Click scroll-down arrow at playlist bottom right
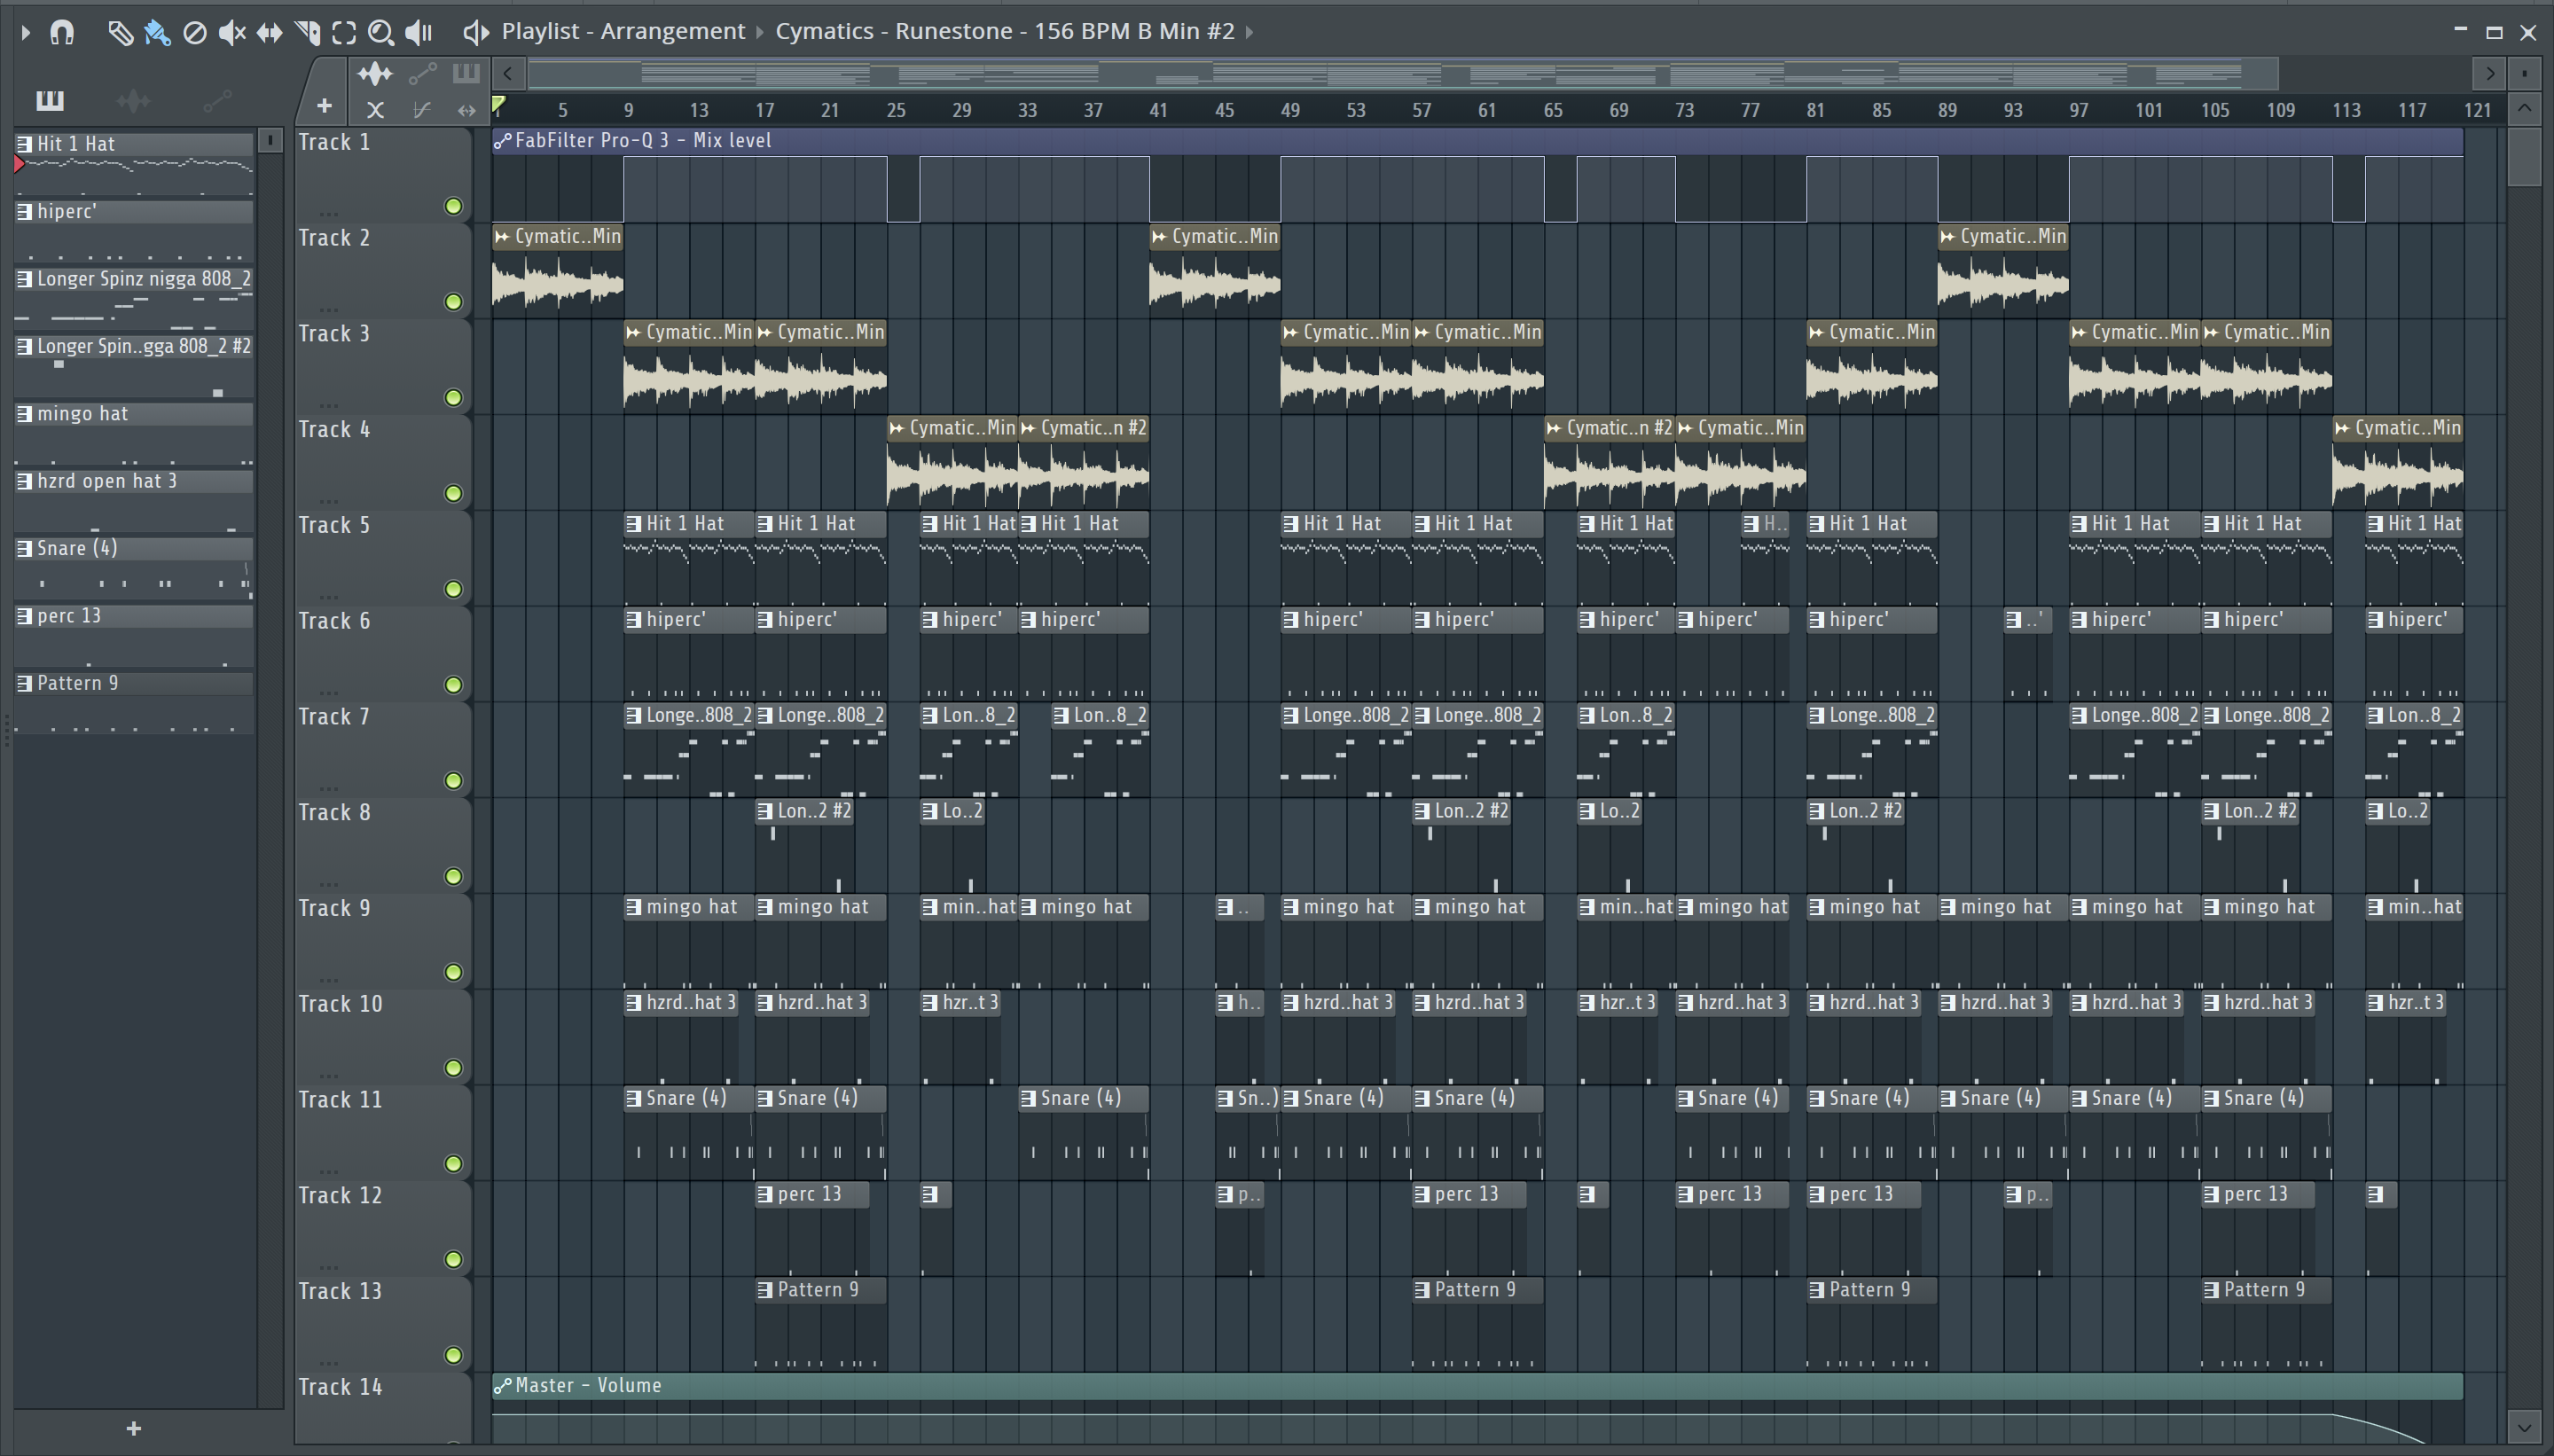 pyautogui.click(x=2524, y=1426)
